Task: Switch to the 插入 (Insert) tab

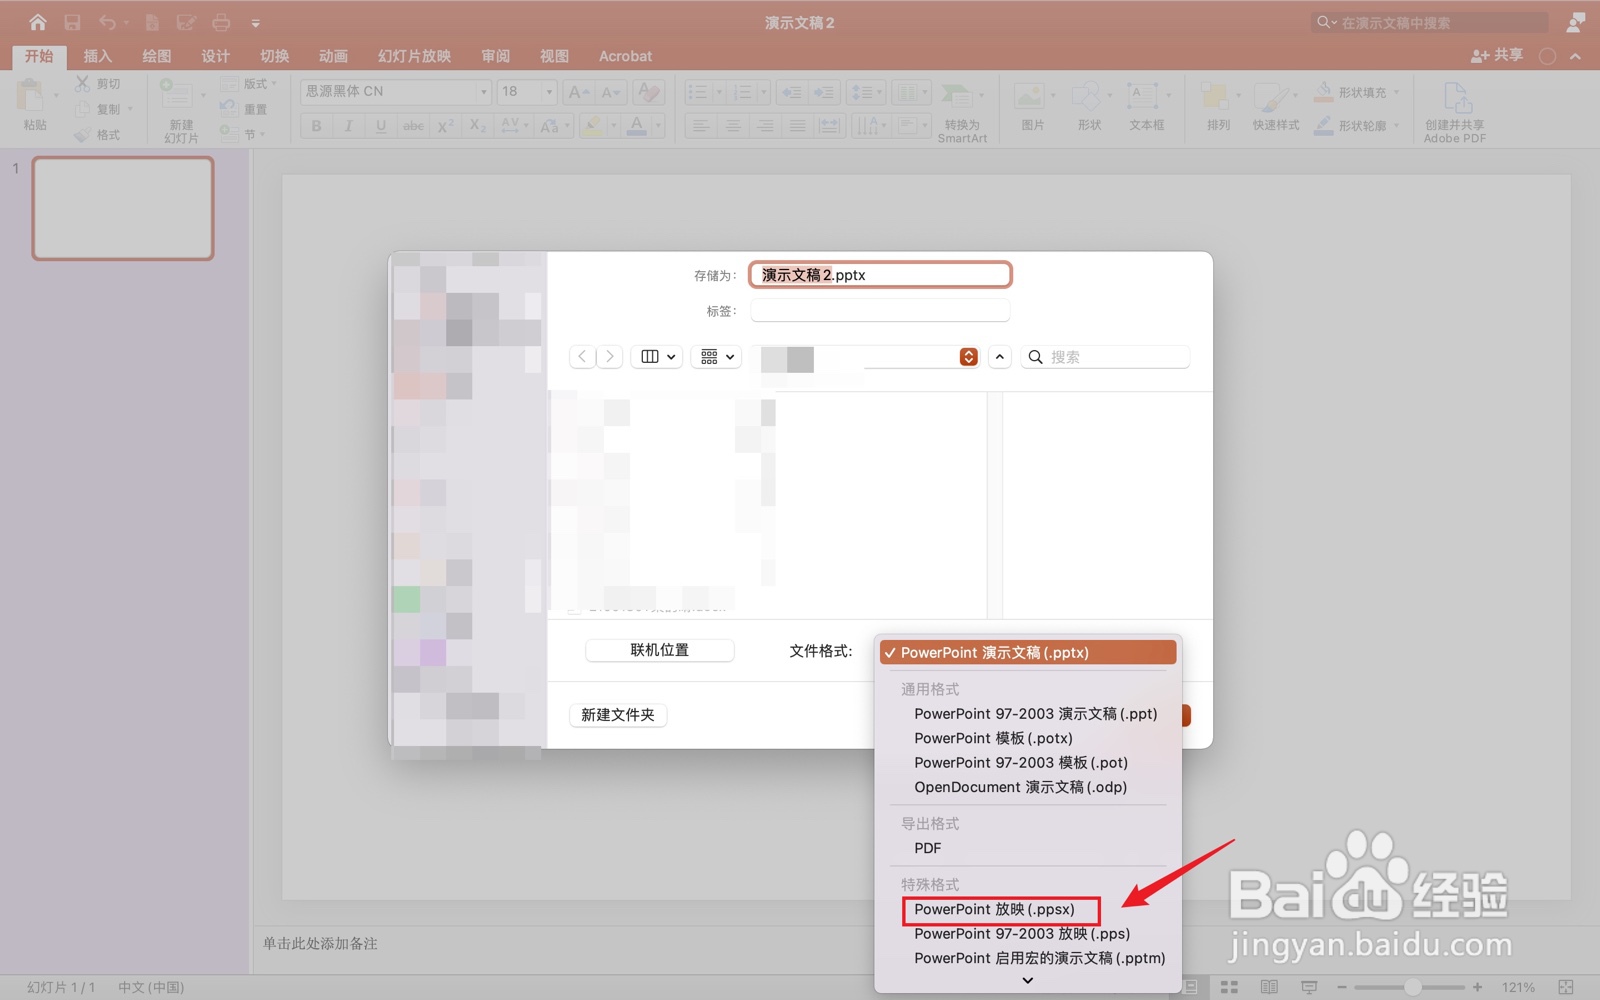Action: pos(97,56)
